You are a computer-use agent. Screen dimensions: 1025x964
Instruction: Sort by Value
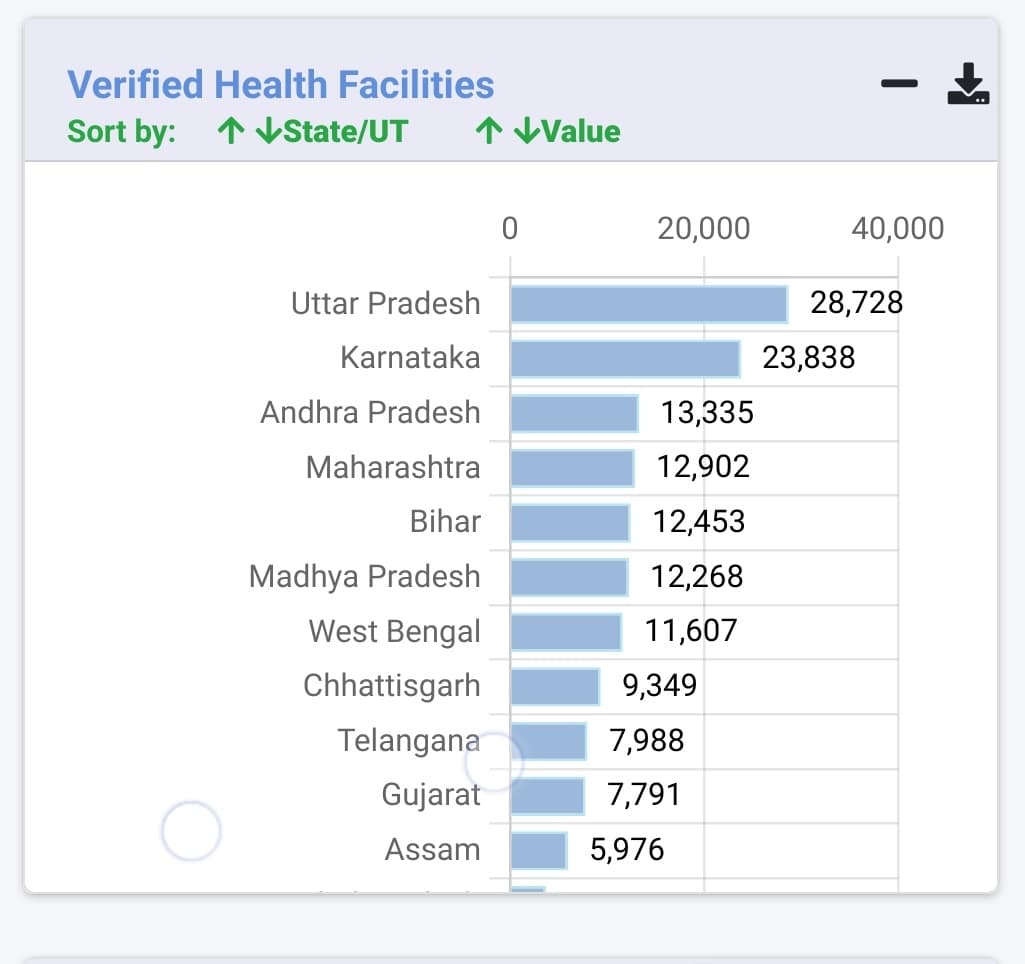548,131
